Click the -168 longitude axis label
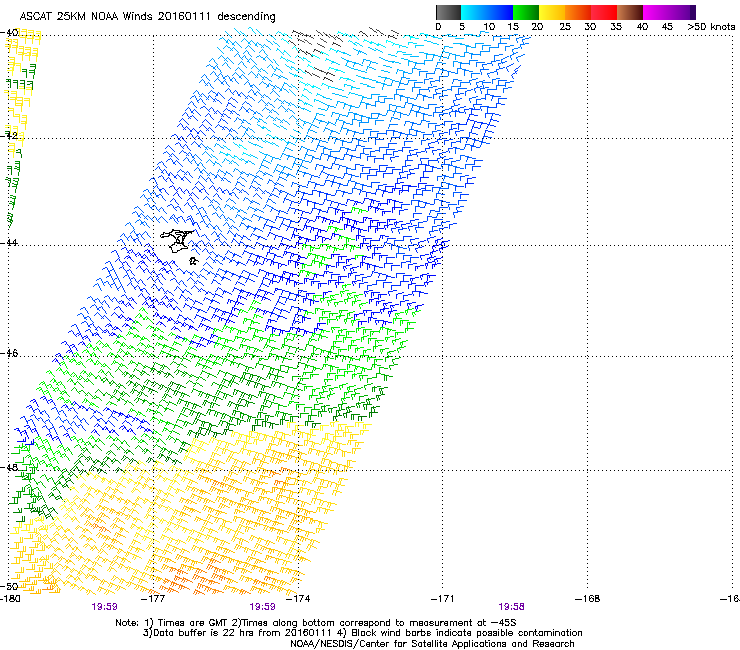The width and height of the screenshot is (740, 650). [x=588, y=599]
